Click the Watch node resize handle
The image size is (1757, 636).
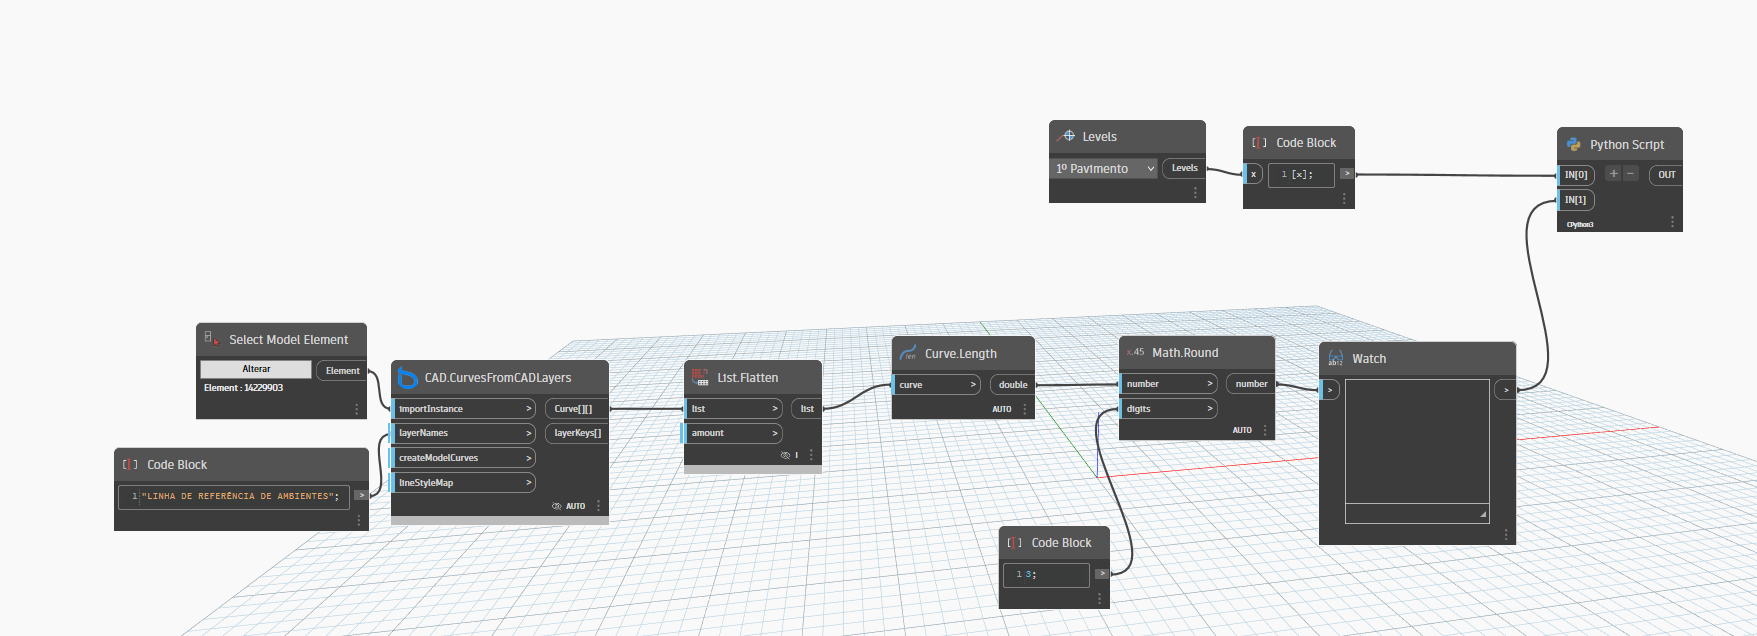pyautogui.click(x=1483, y=514)
